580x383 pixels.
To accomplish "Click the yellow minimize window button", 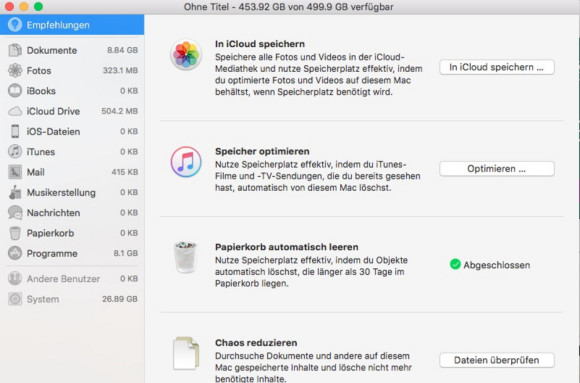I will [x=24, y=6].
